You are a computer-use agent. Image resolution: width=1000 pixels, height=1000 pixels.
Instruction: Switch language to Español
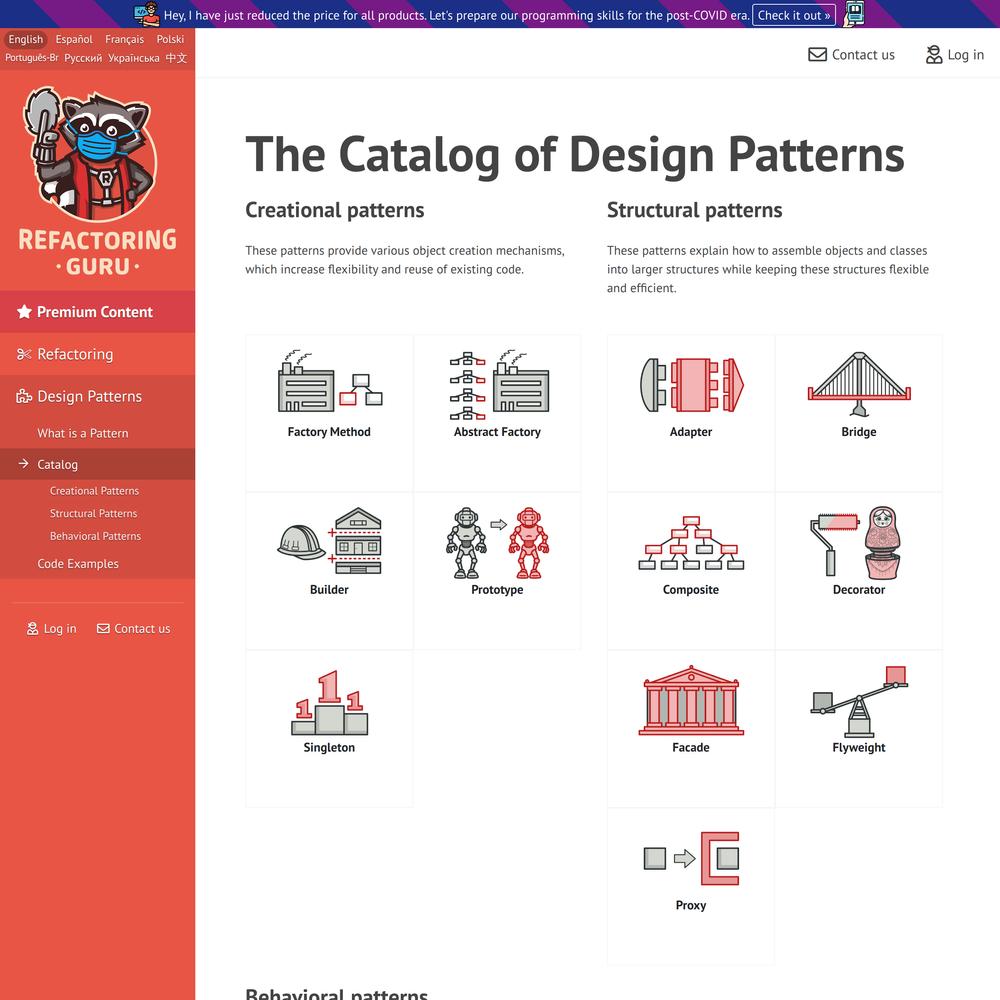point(74,40)
